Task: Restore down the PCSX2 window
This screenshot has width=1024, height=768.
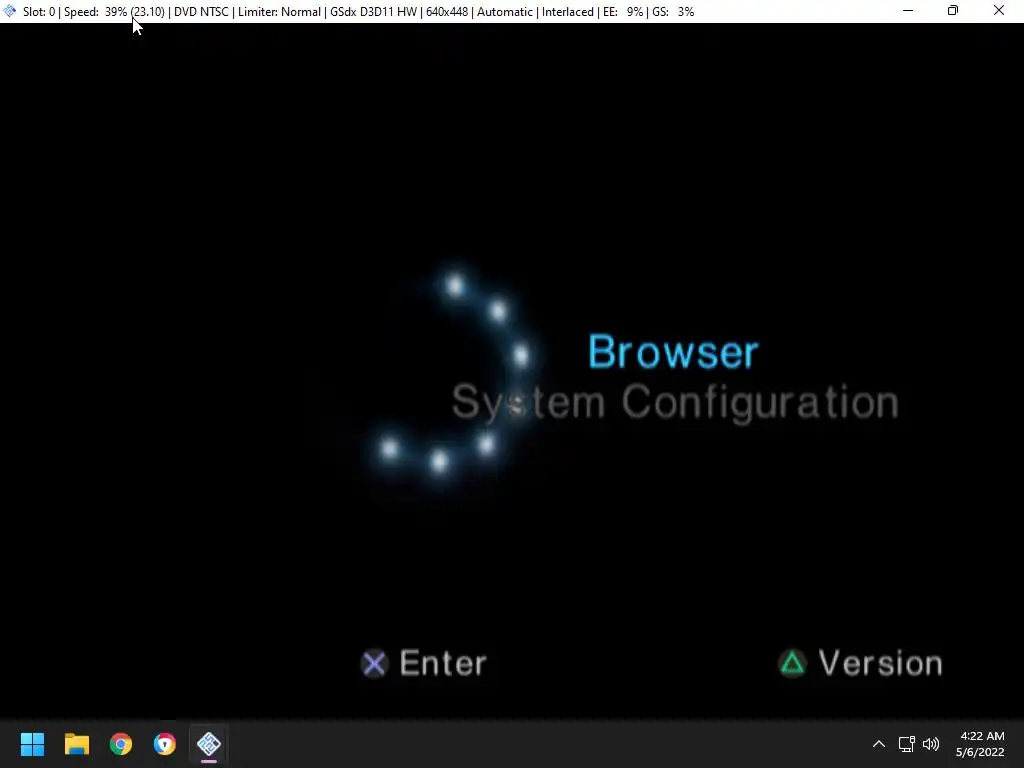Action: (x=953, y=11)
